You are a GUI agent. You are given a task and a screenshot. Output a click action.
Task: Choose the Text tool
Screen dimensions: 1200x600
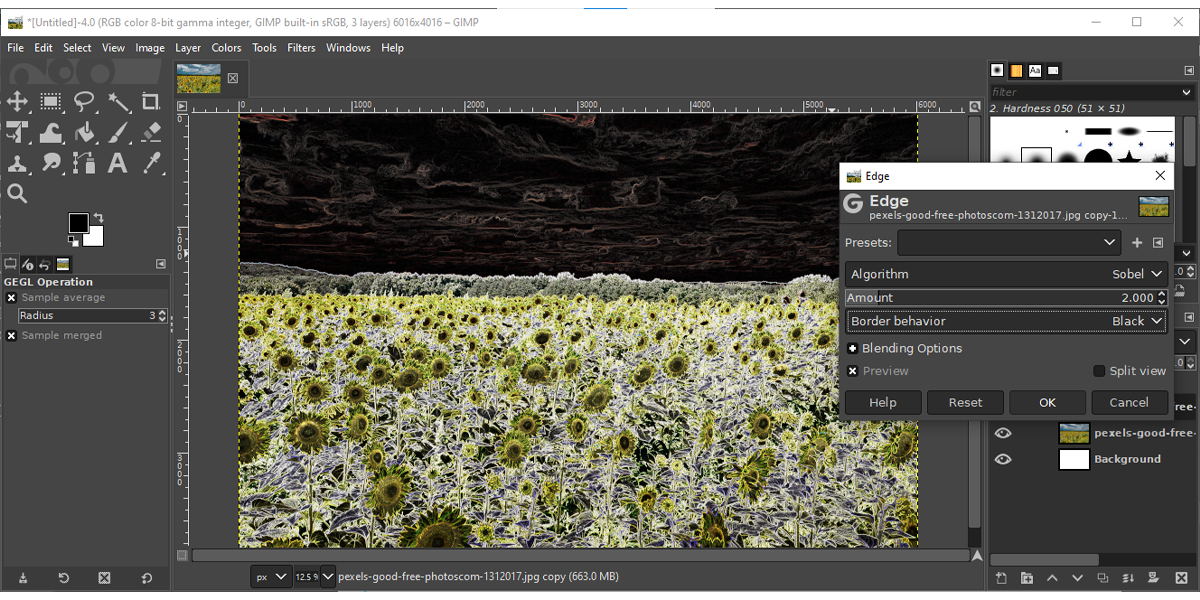tap(118, 163)
